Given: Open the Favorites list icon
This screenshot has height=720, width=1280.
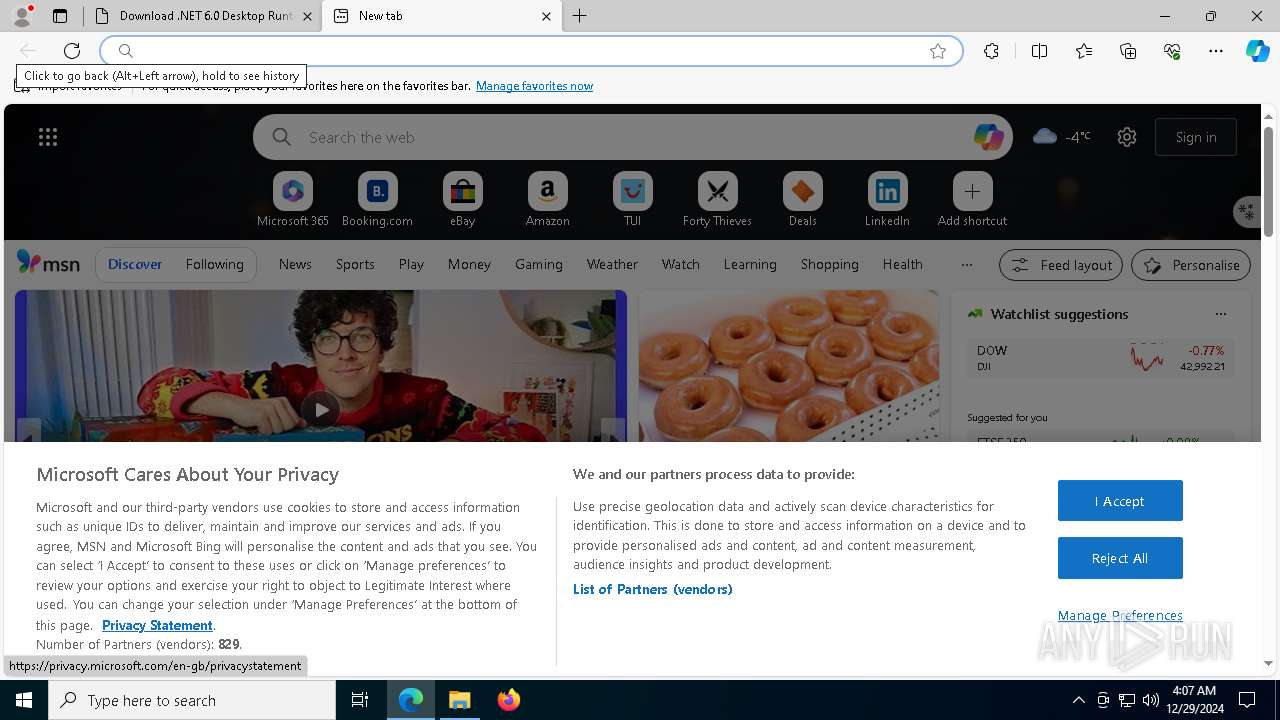Looking at the screenshot, I should click(x=1084, y=51).
